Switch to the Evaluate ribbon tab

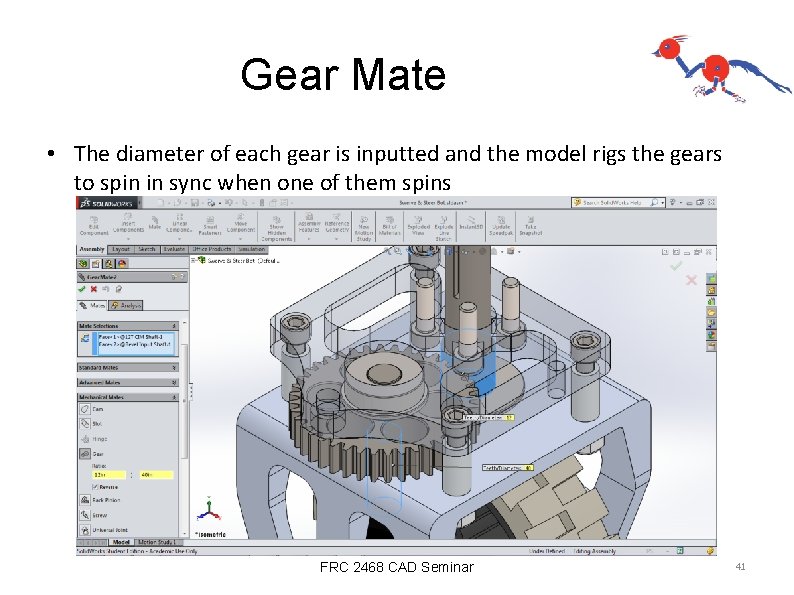pos(174,249)
